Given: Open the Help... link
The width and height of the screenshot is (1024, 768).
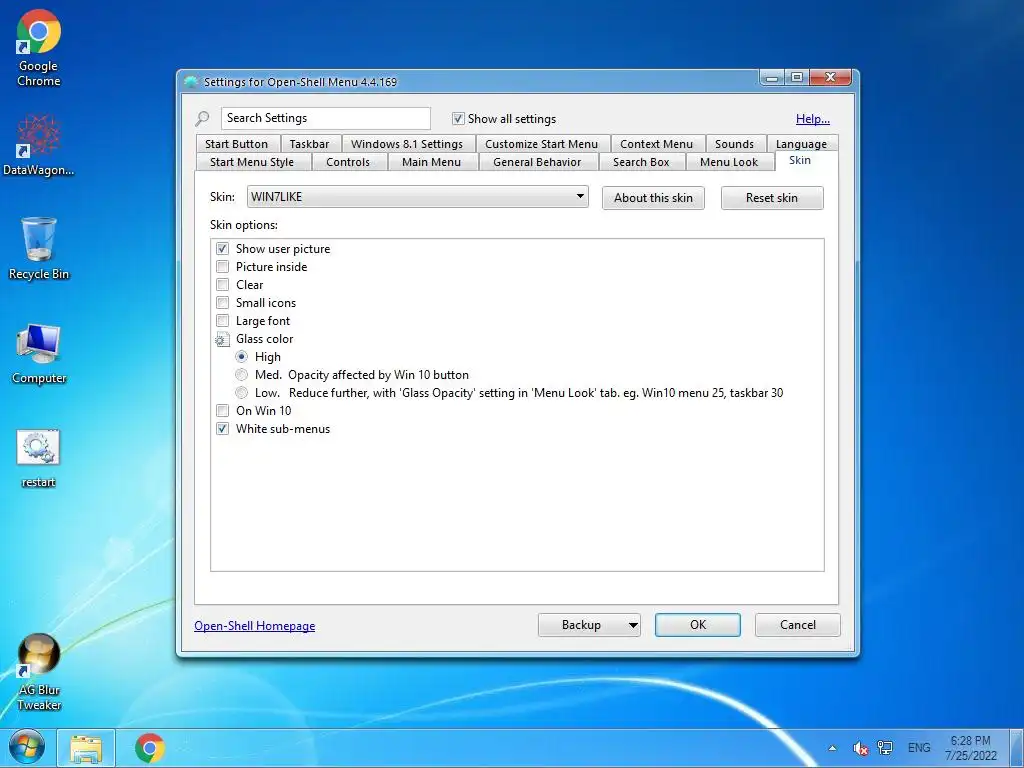Looking at the screenshot, I should click(x=812, y=119).
